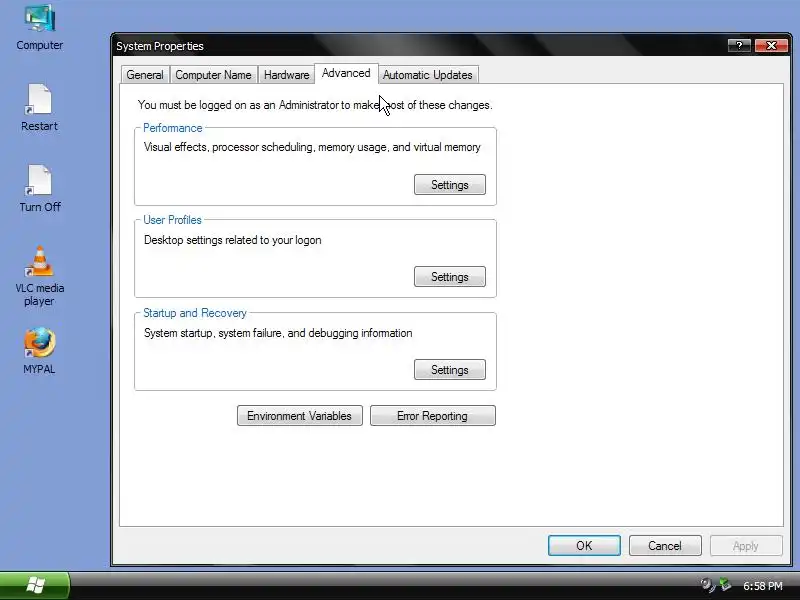The height and width of the screenshot is (600, 800).
Task: Click the Error Reporting button
Action: tap(432, 416)
